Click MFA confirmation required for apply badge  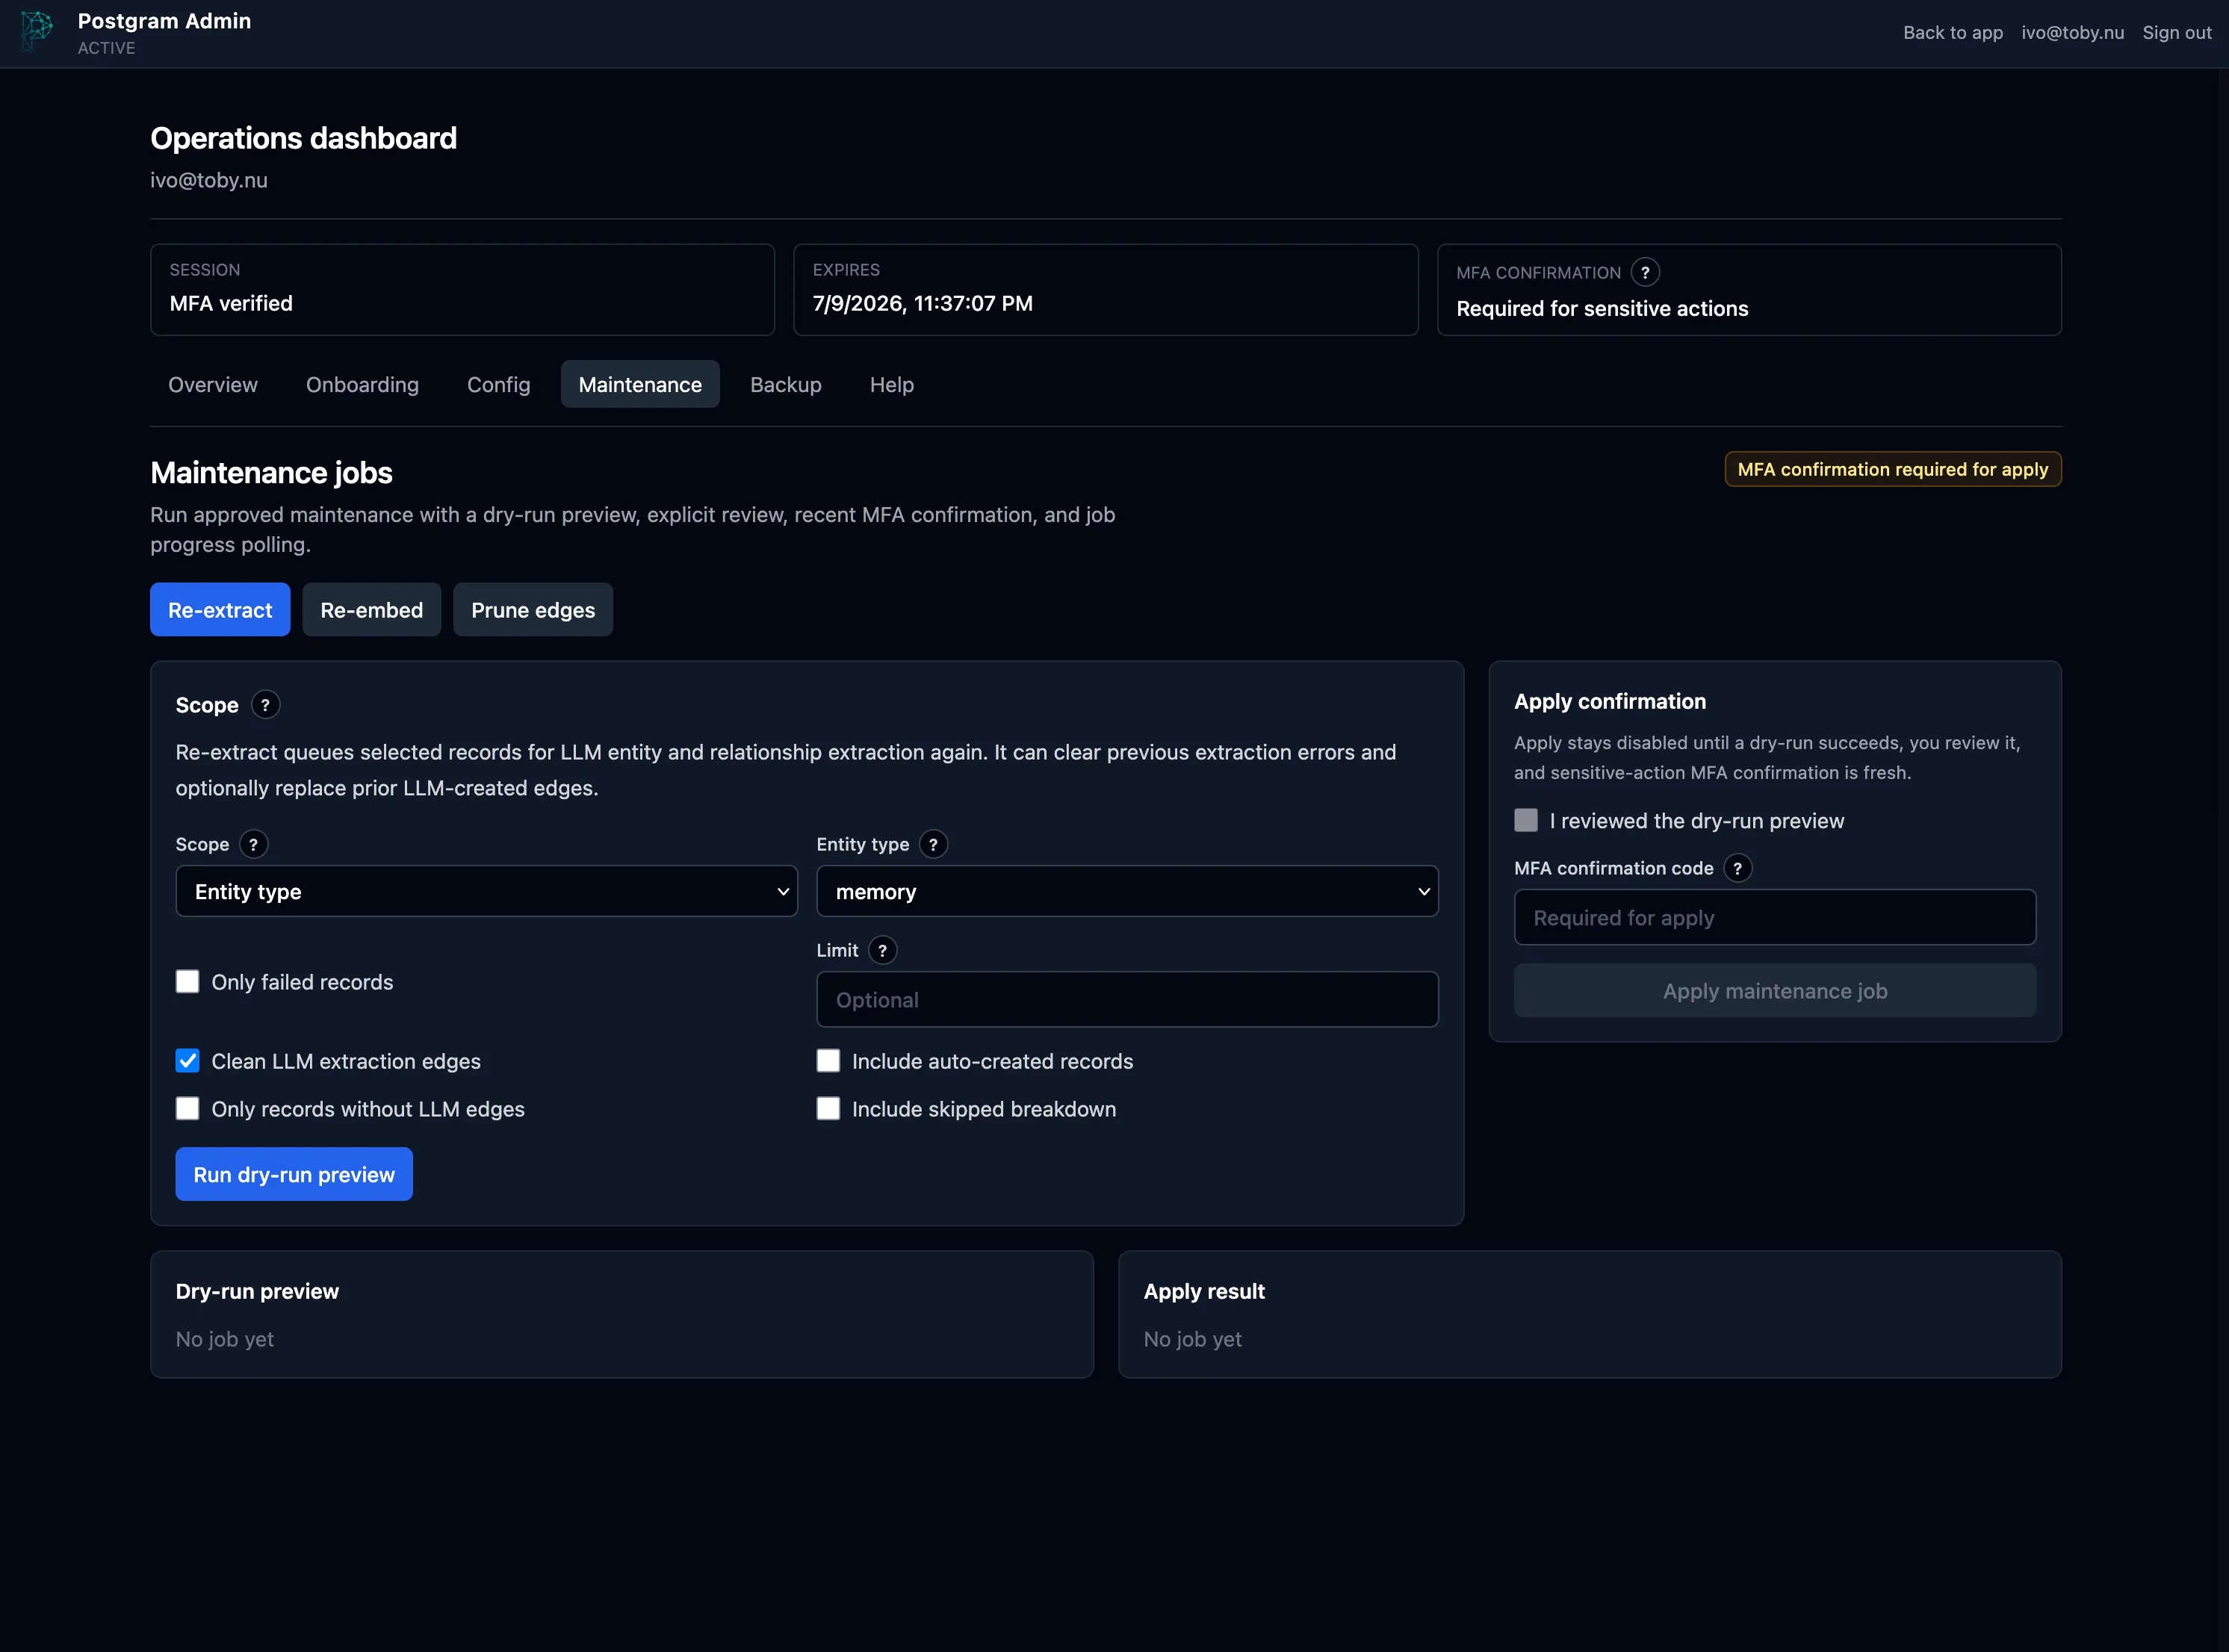pos(1893,470)
